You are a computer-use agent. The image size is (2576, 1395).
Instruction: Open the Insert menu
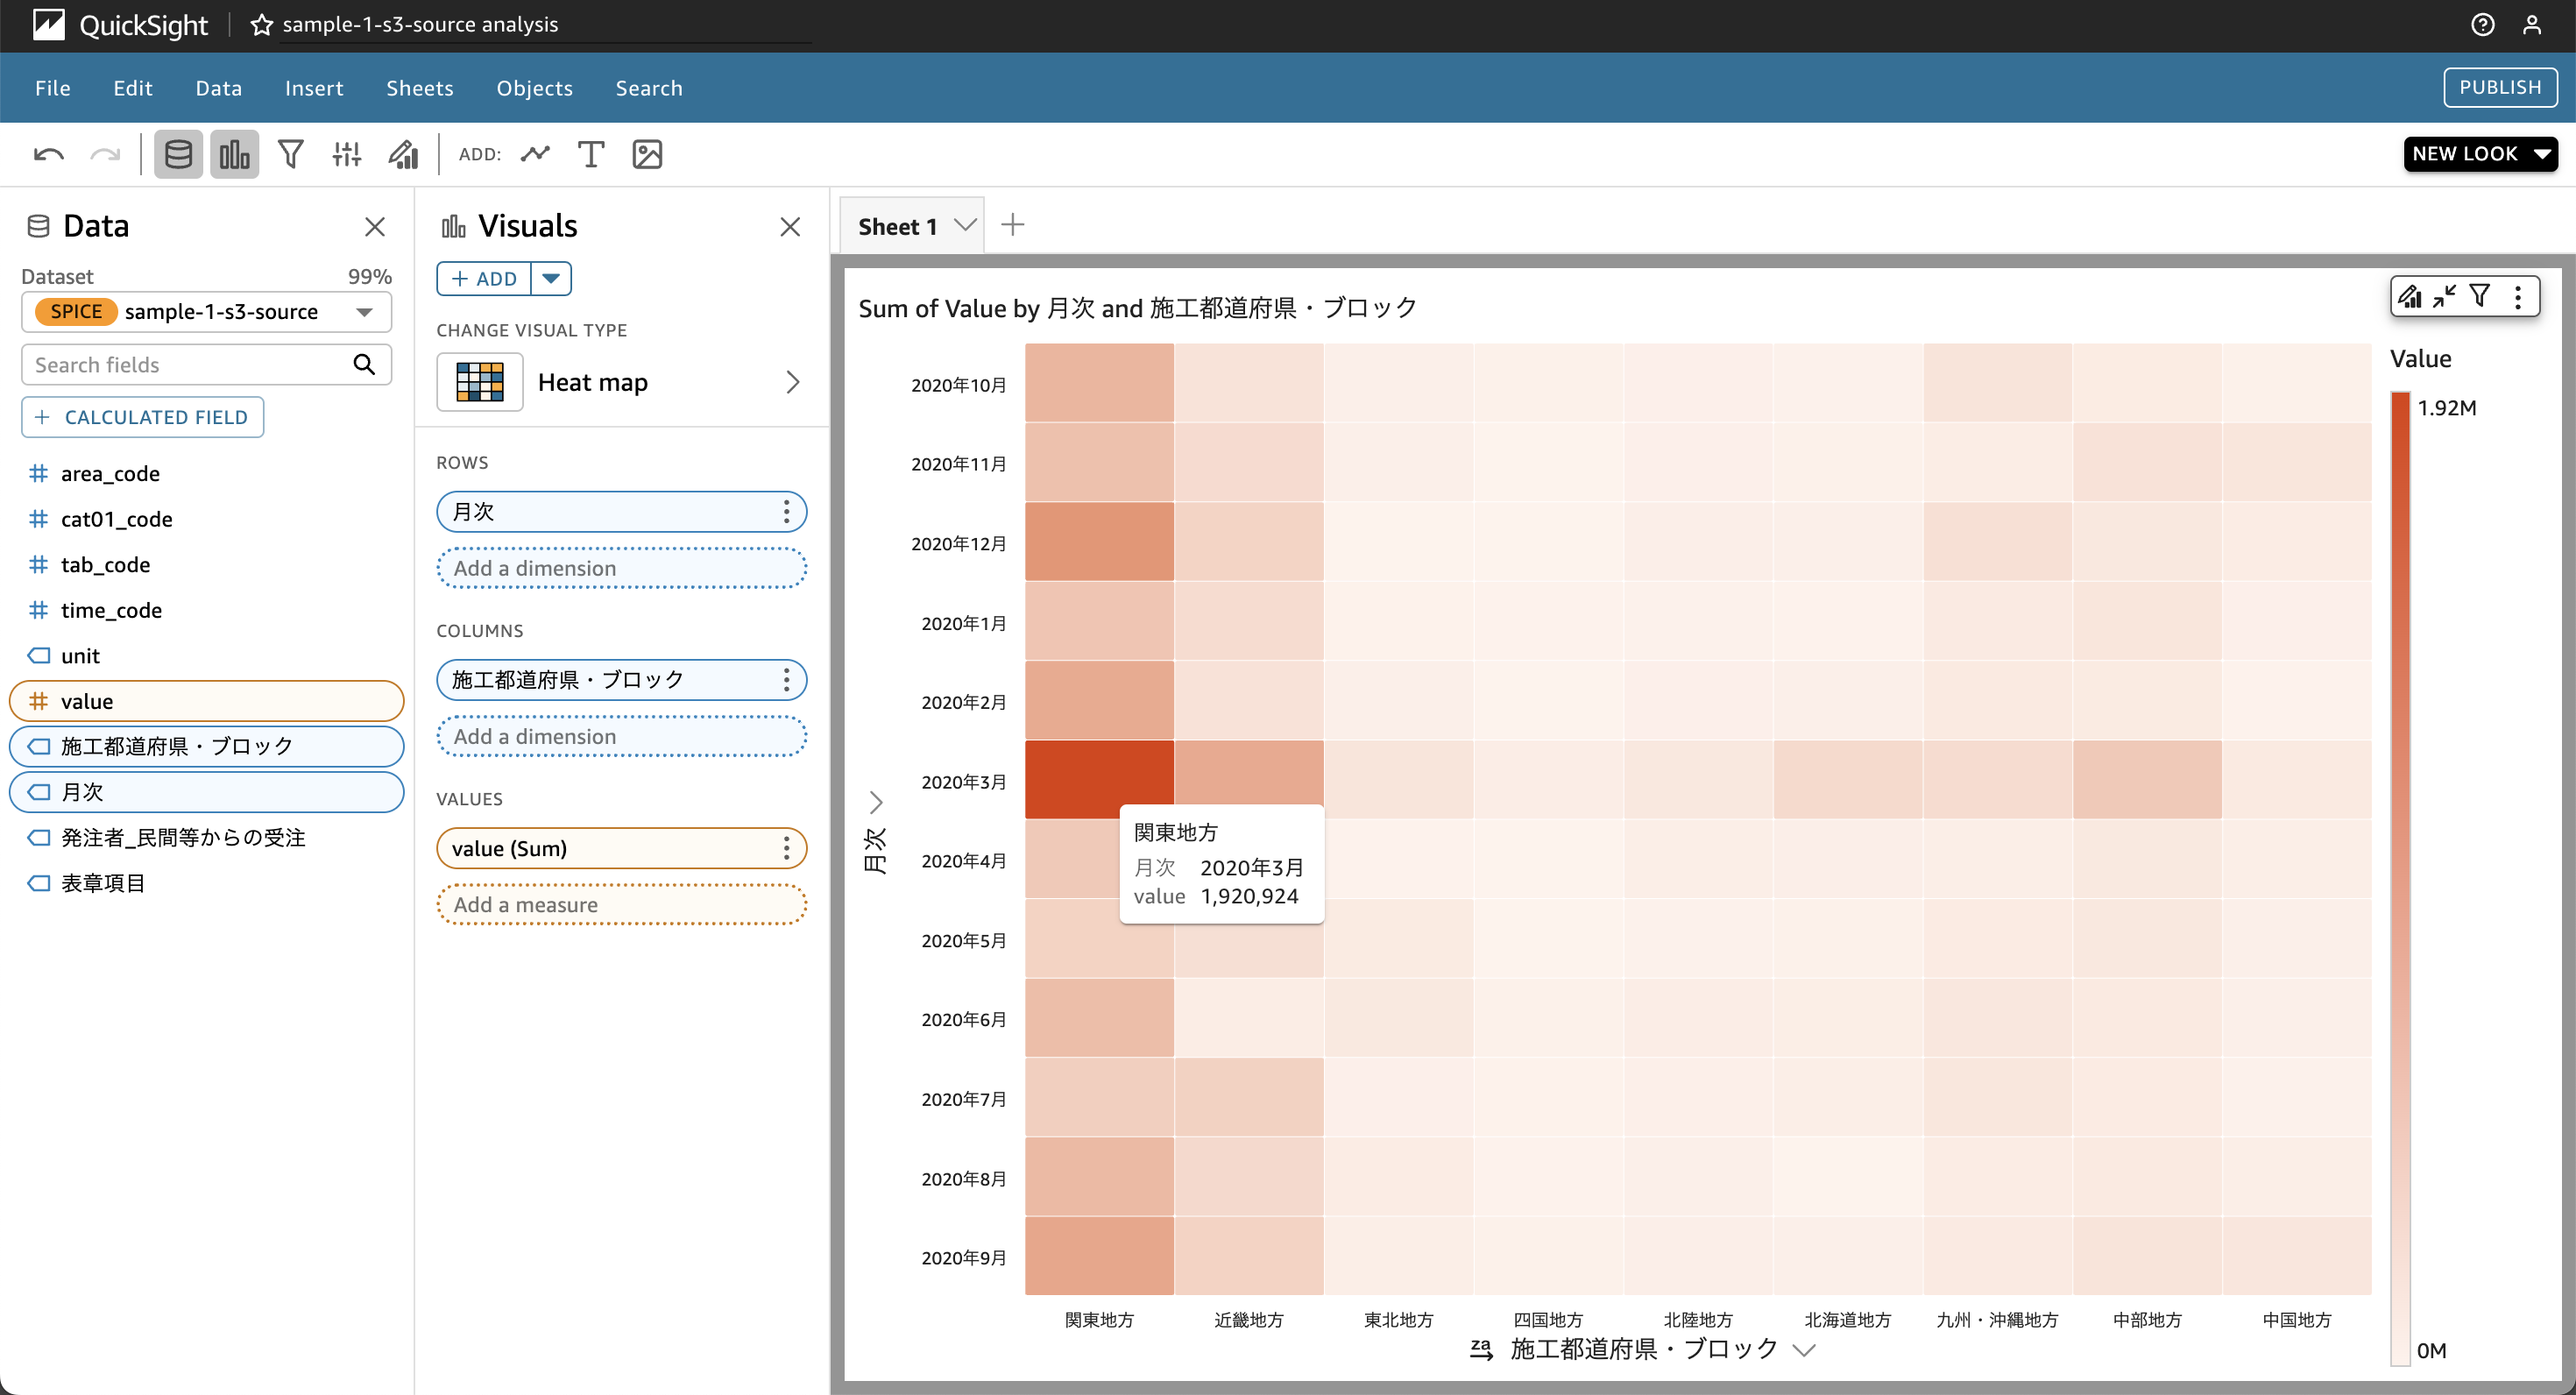tap(314, 88)
